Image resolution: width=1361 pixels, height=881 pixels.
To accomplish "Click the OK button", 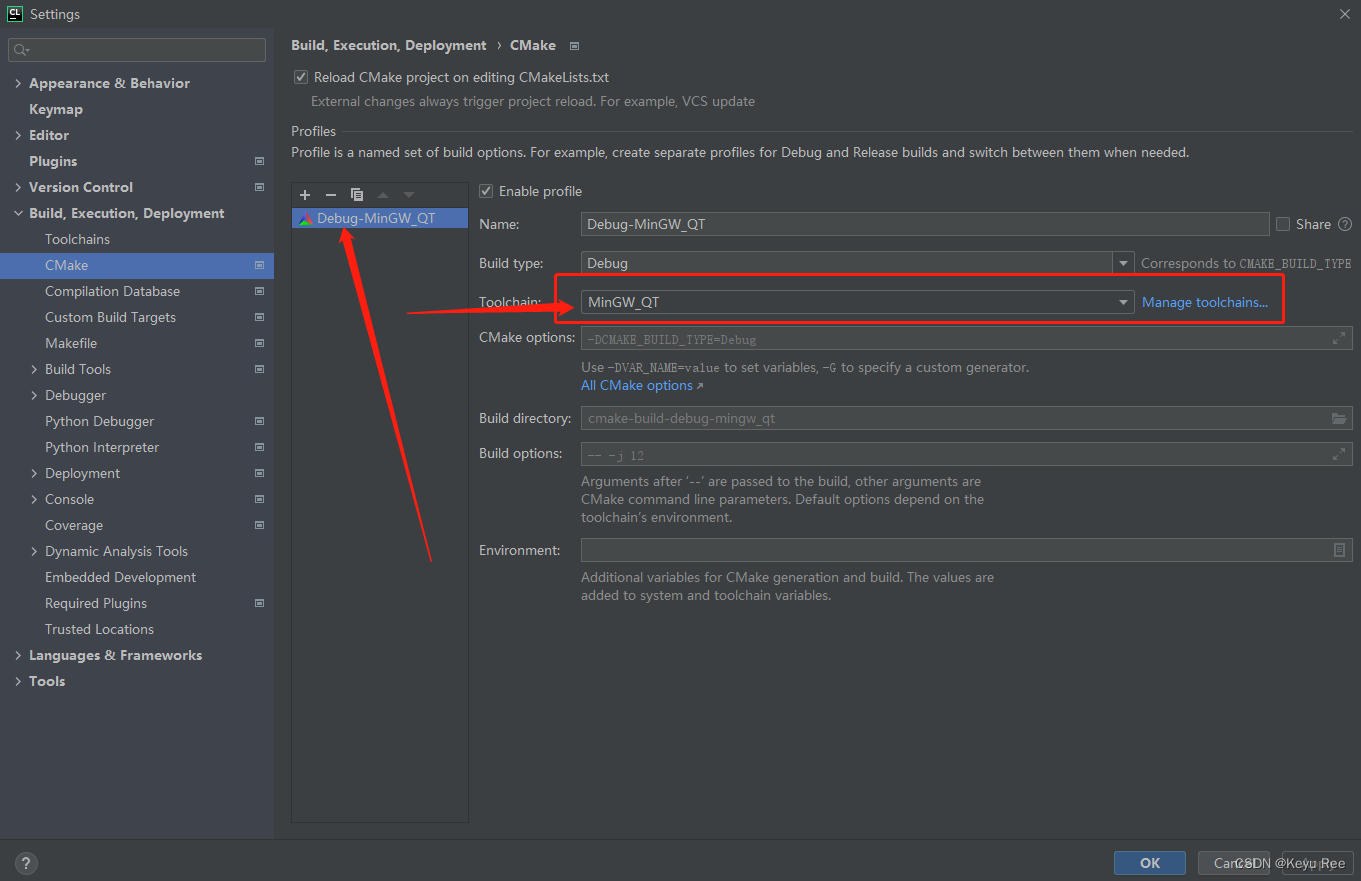I will (x=1150, y=863).
